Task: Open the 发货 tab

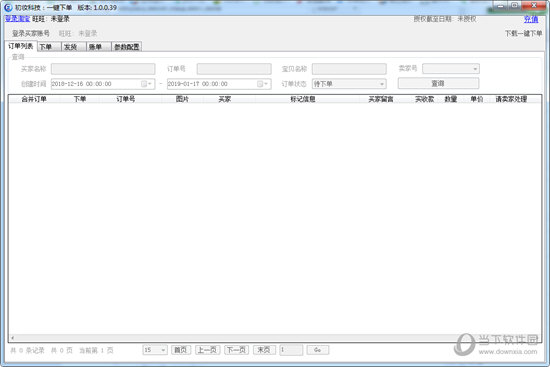Action: [x=74, y=47]
